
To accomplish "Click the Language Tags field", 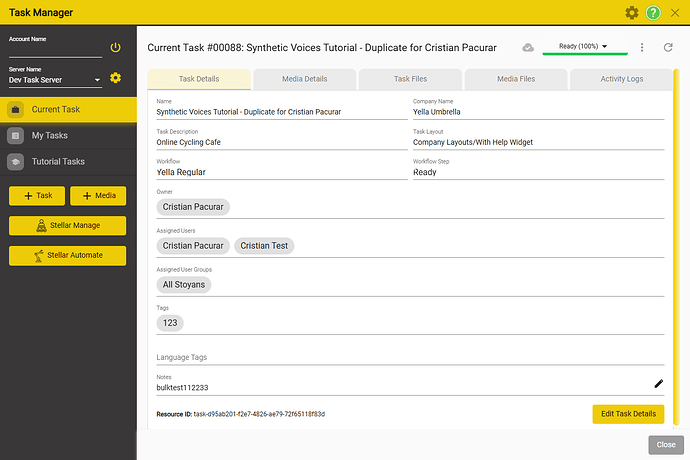I will [410, 357].
